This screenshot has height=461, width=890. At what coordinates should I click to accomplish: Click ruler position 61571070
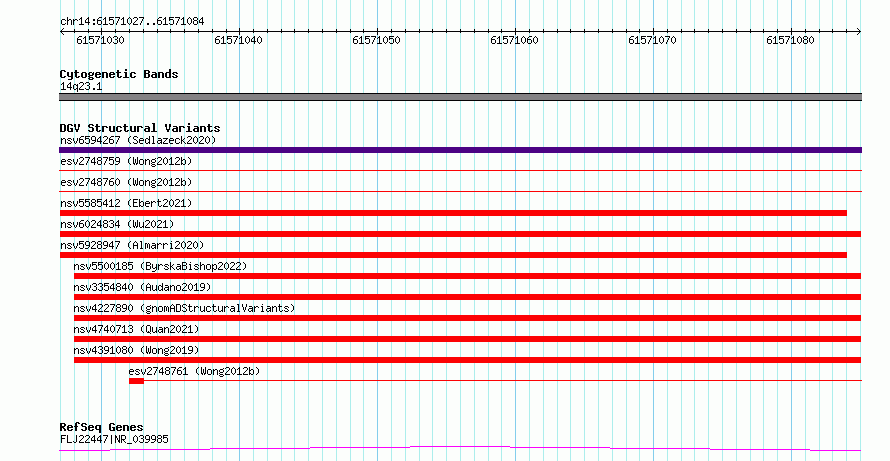pos(652,40)
